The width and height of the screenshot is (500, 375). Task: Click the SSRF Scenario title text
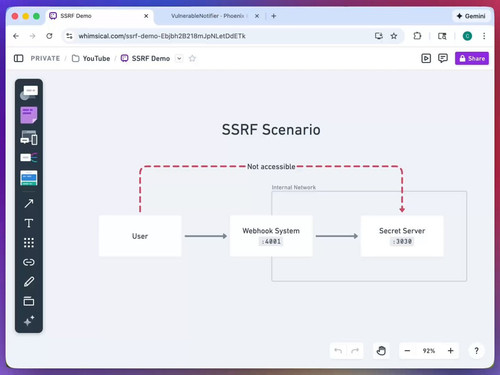coord(271,130)
